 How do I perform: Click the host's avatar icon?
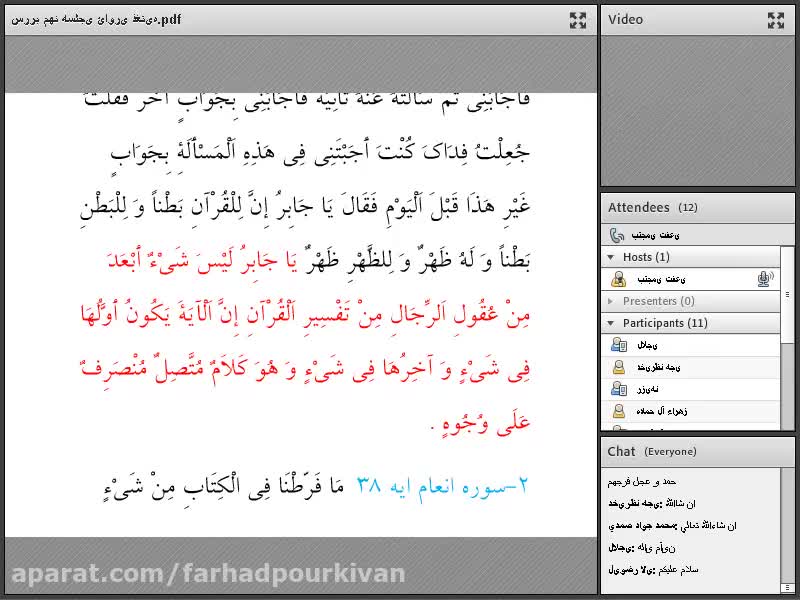[619, 279]
